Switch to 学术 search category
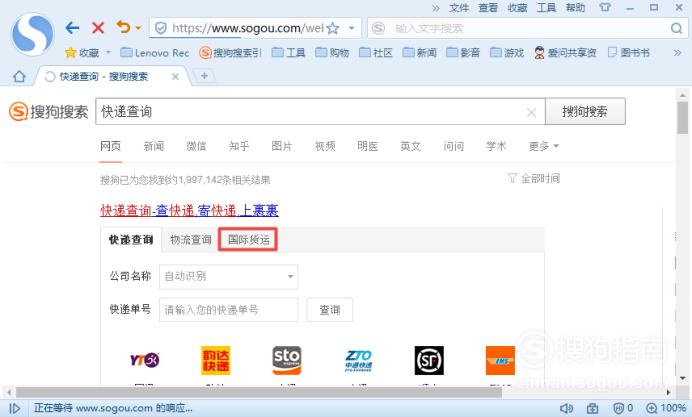Image resolution: width=692 pixels, height=417 pixels. tap(496, 146)
